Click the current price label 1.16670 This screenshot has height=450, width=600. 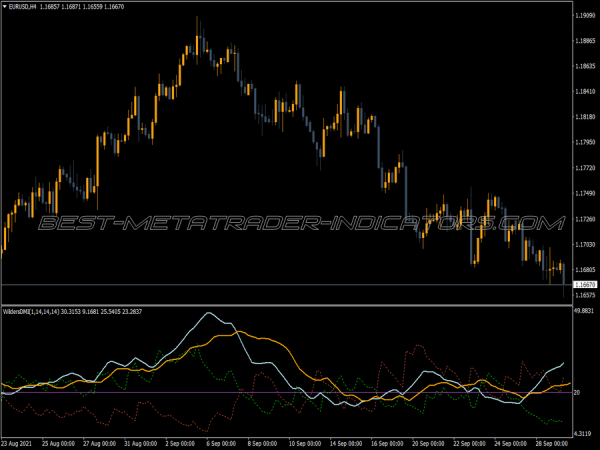585,285
